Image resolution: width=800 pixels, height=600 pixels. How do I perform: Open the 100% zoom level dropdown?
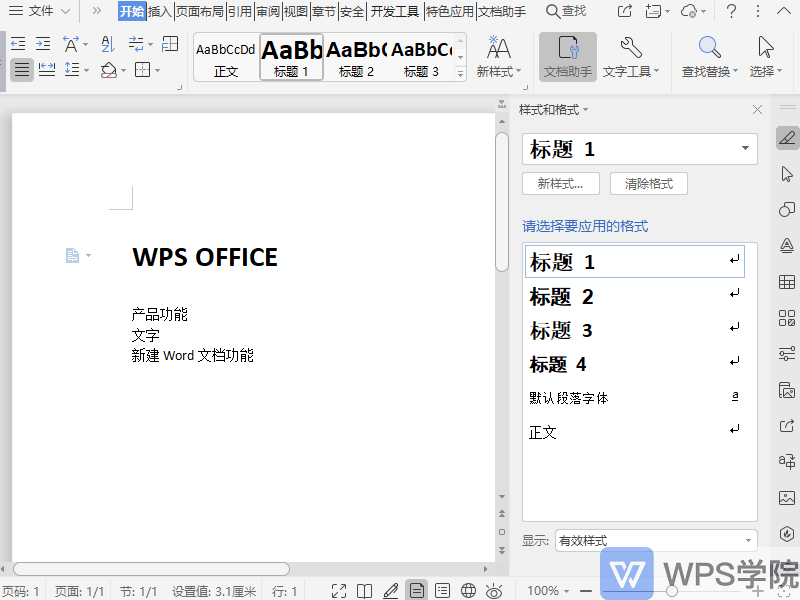pyautogui.click(x=548, y=591)
